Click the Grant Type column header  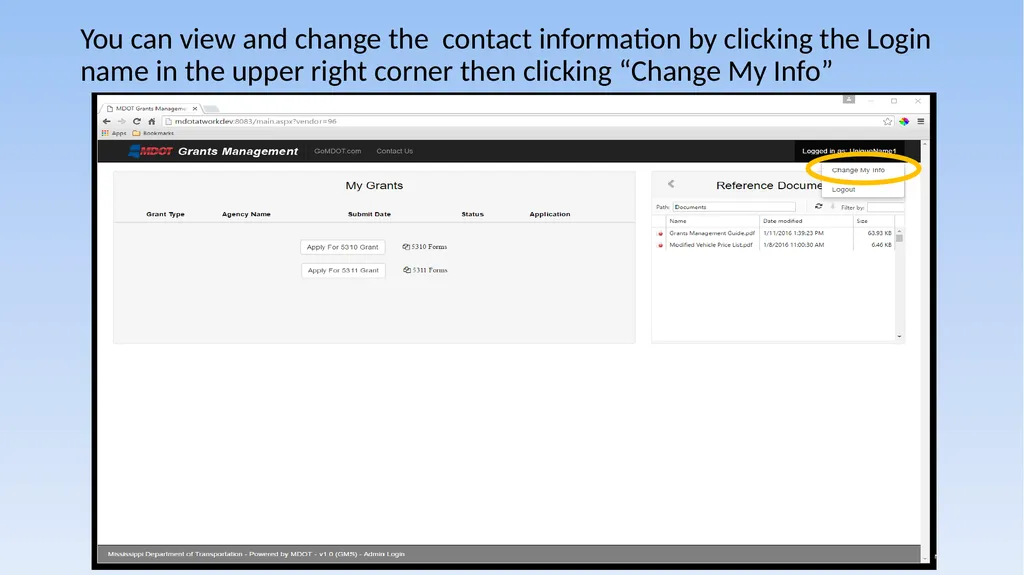165,214
